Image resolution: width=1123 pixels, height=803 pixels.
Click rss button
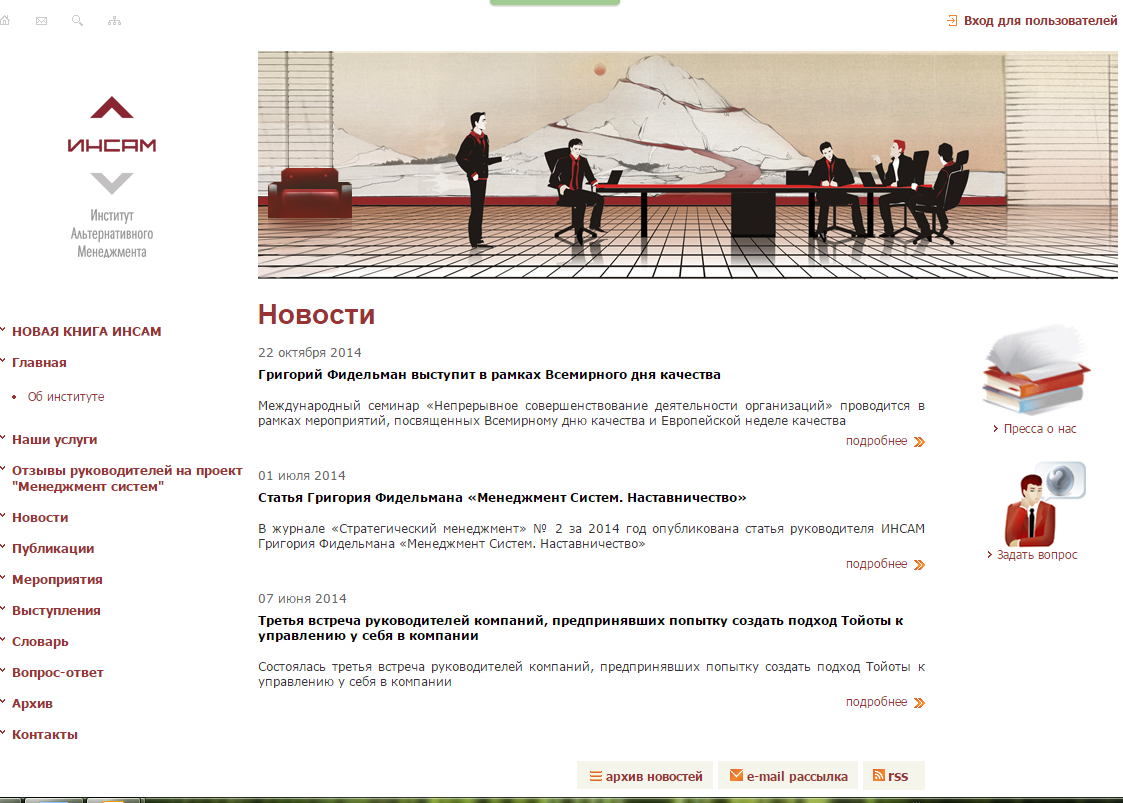894,776
